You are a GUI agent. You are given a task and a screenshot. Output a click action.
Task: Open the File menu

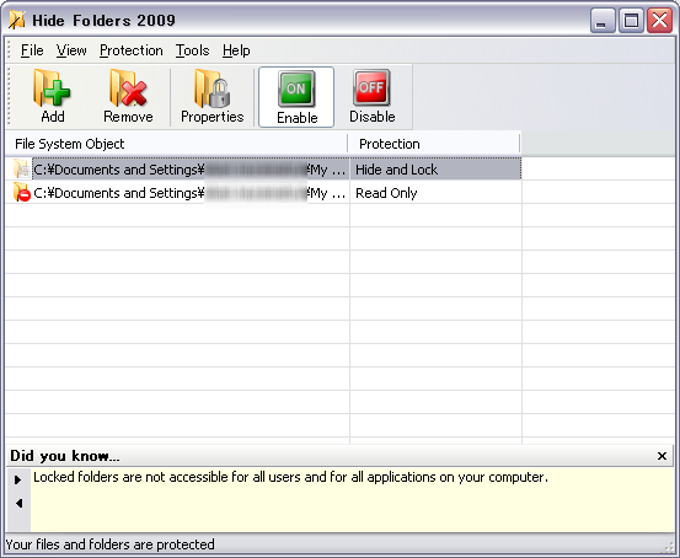32,51
